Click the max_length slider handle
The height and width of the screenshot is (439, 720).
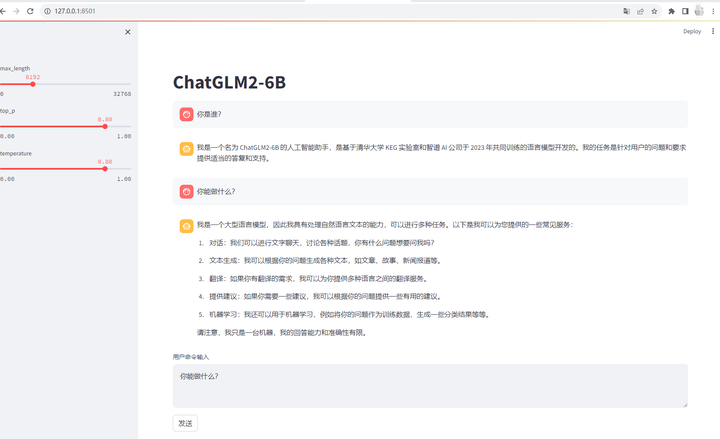click(x=33, y=84)
